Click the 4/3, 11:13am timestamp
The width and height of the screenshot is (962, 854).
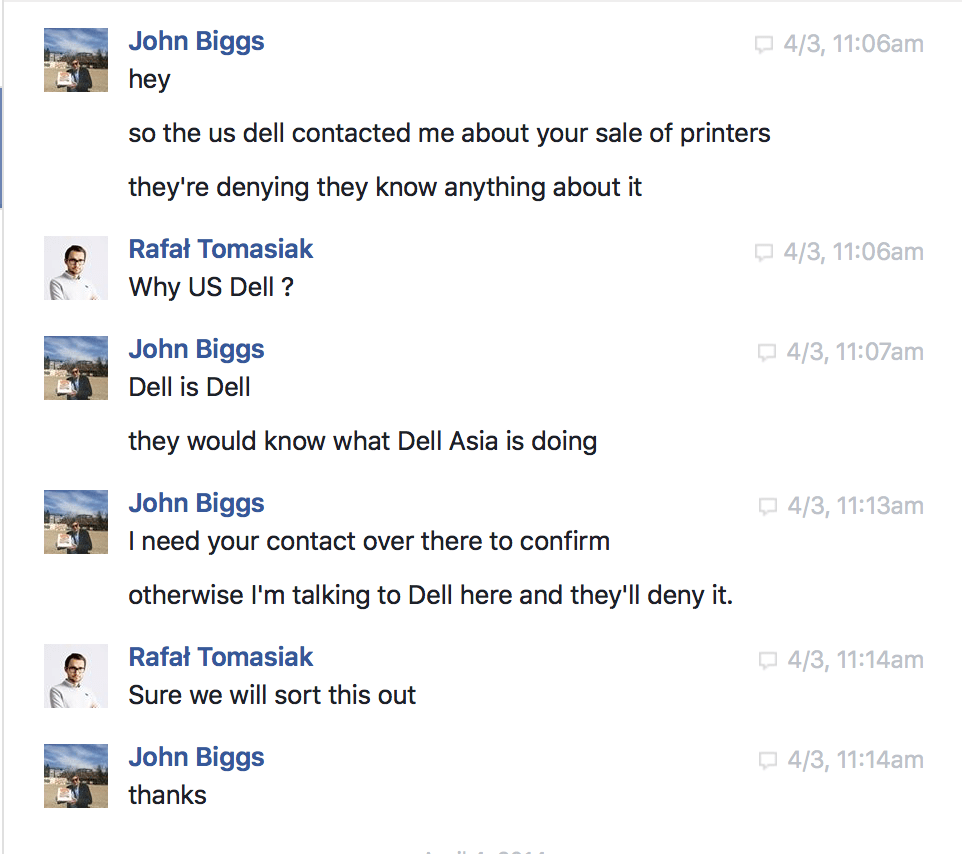(855, 507)
